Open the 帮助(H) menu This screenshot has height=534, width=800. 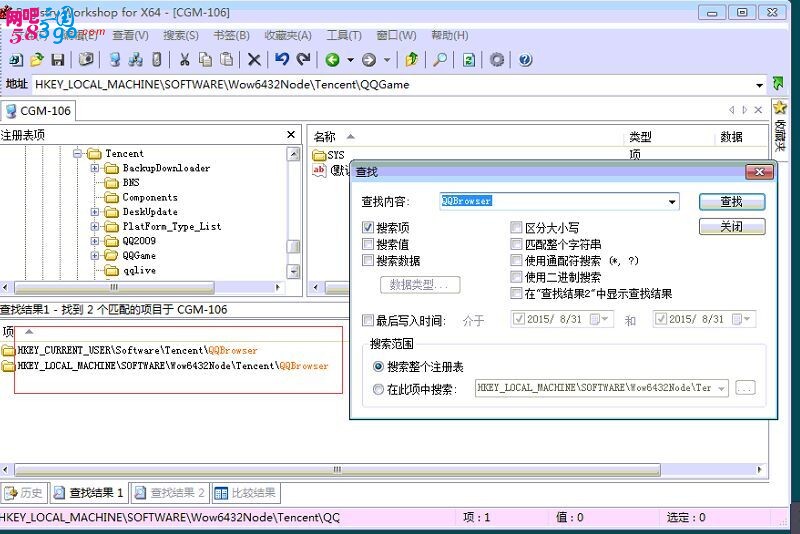point(449,35)
